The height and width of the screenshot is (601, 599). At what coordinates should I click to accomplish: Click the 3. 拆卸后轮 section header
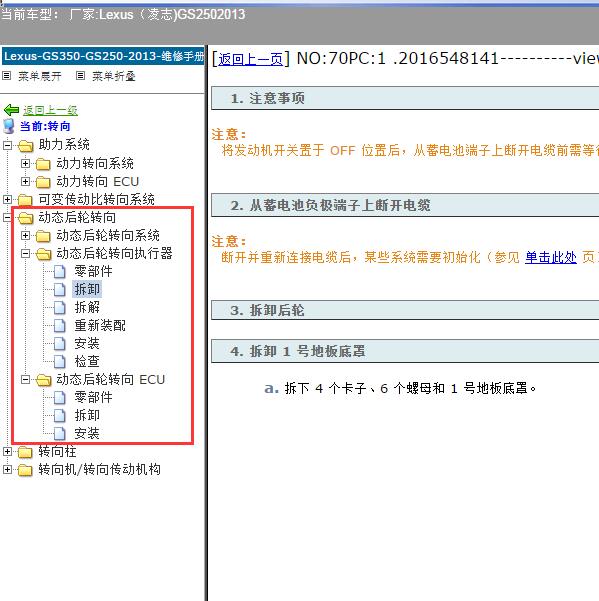(405, 310)
